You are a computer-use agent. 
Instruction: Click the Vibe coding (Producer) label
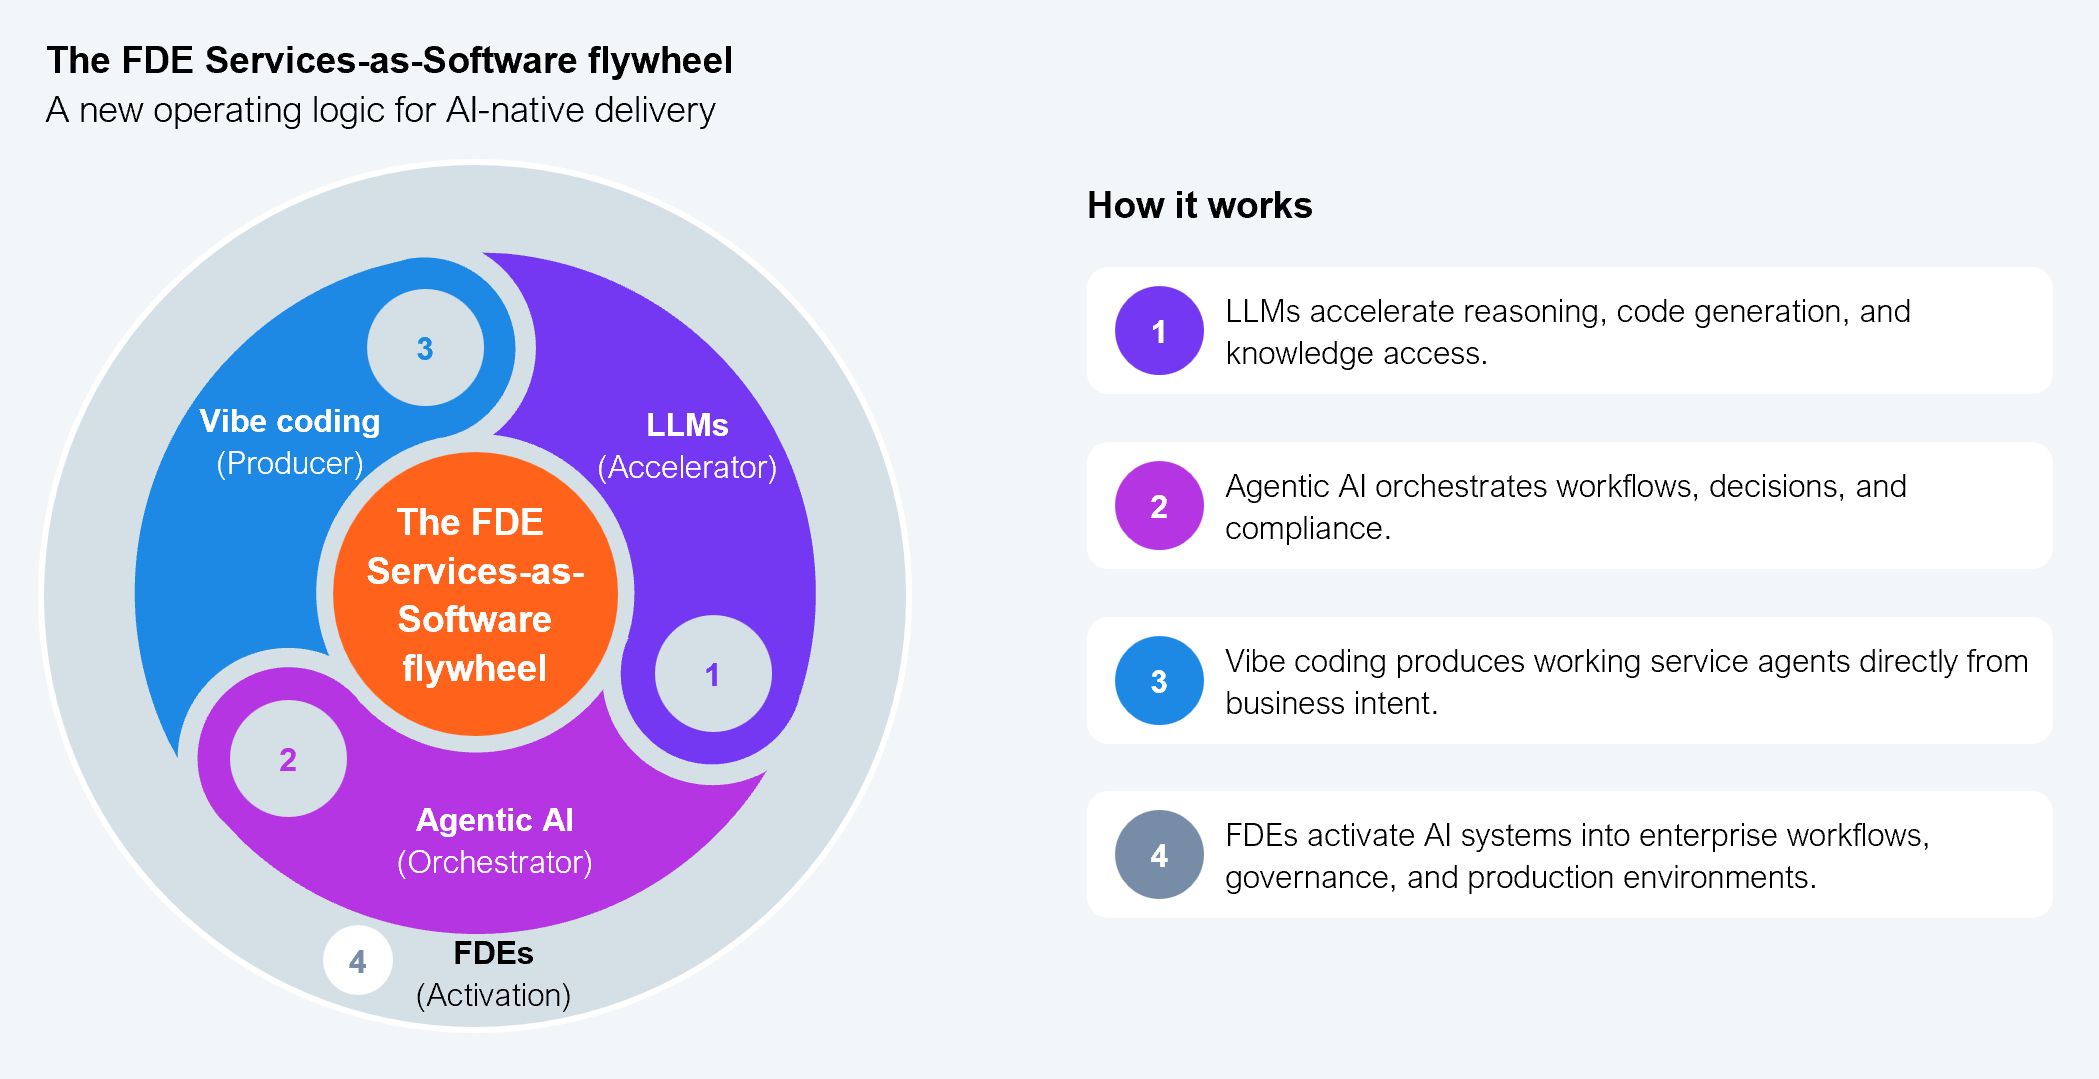(290, 442)
